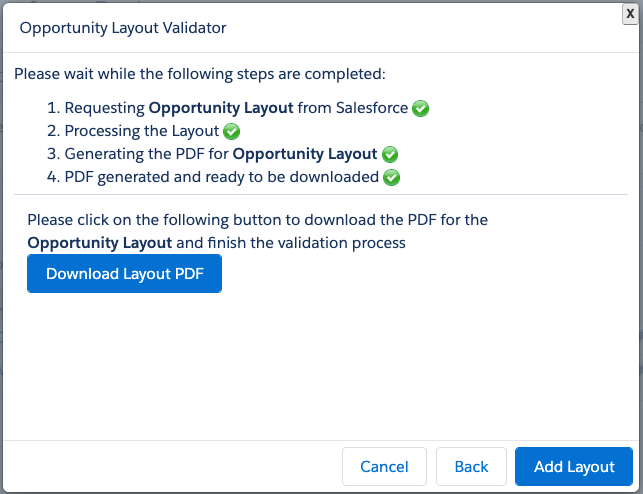Click the green check beside Processing the Layout
Screen dimensions: 643x494
(x=232, y=131)
